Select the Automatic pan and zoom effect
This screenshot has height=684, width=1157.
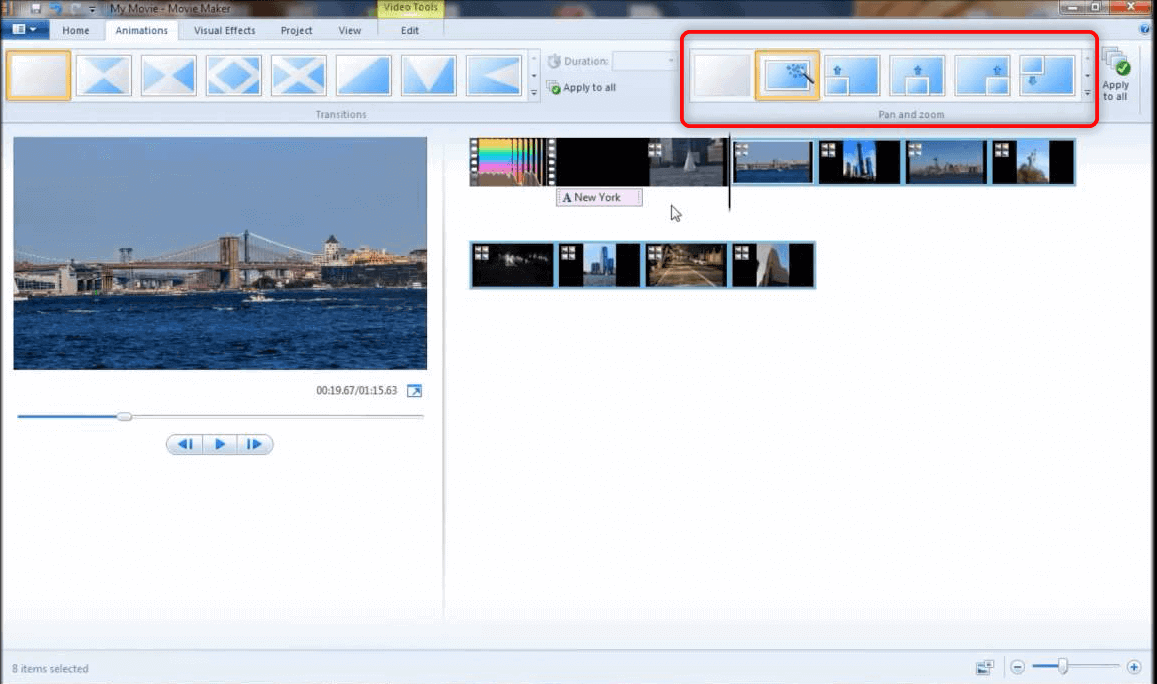(x=787, y=76)
